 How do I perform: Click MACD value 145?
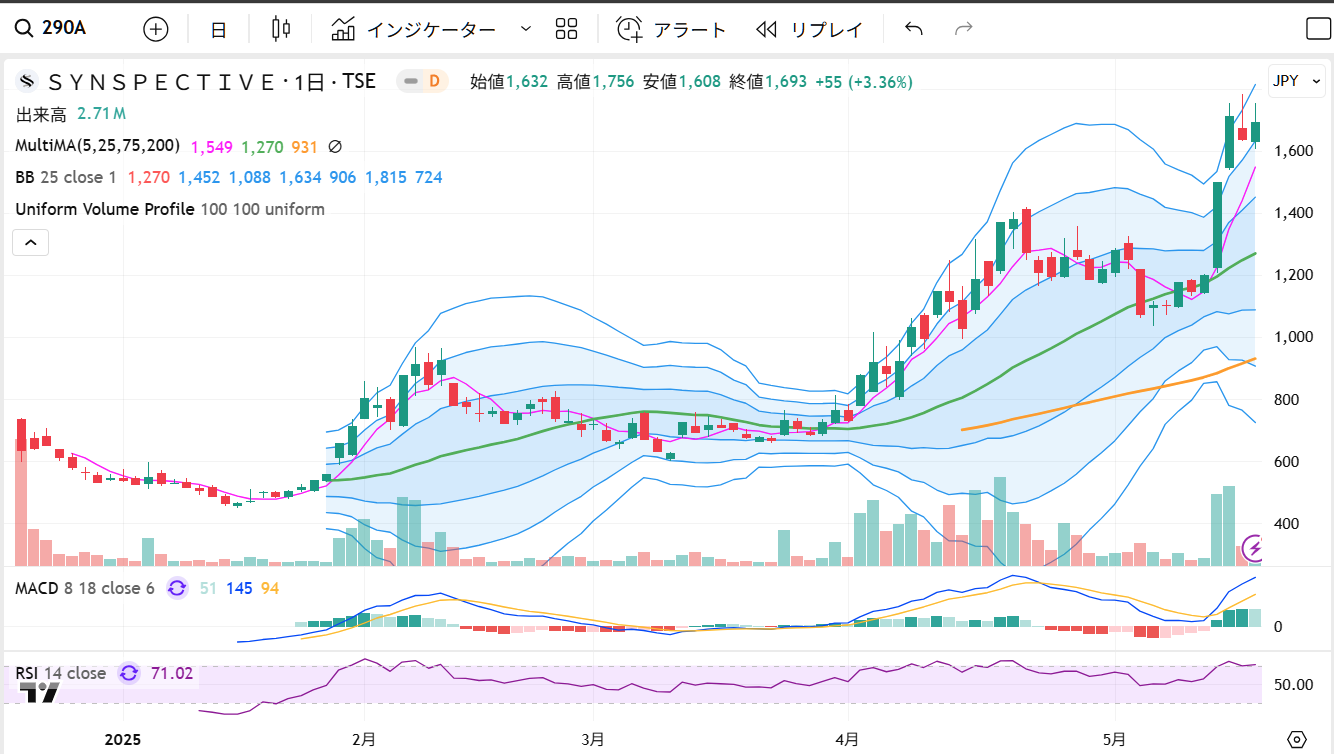239,588
